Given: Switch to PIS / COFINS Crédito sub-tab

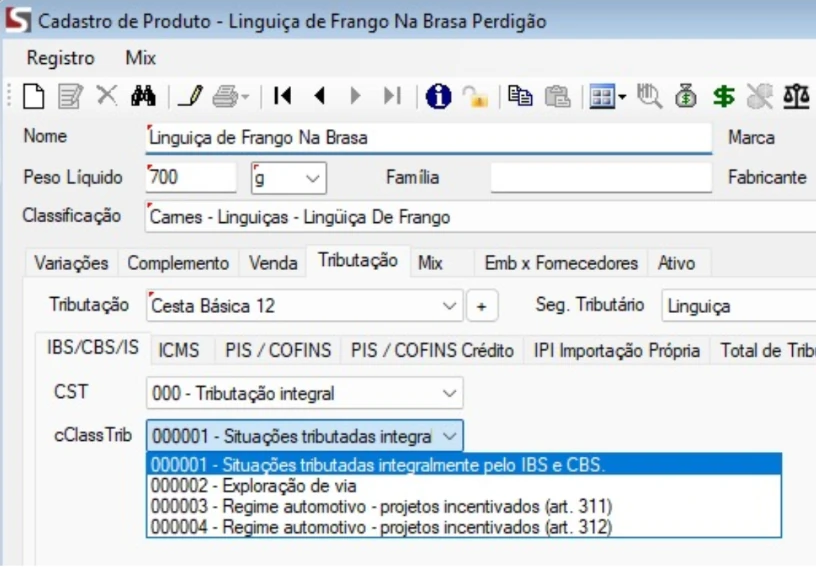Looking at the screenshot, I should tap(432, 351).
